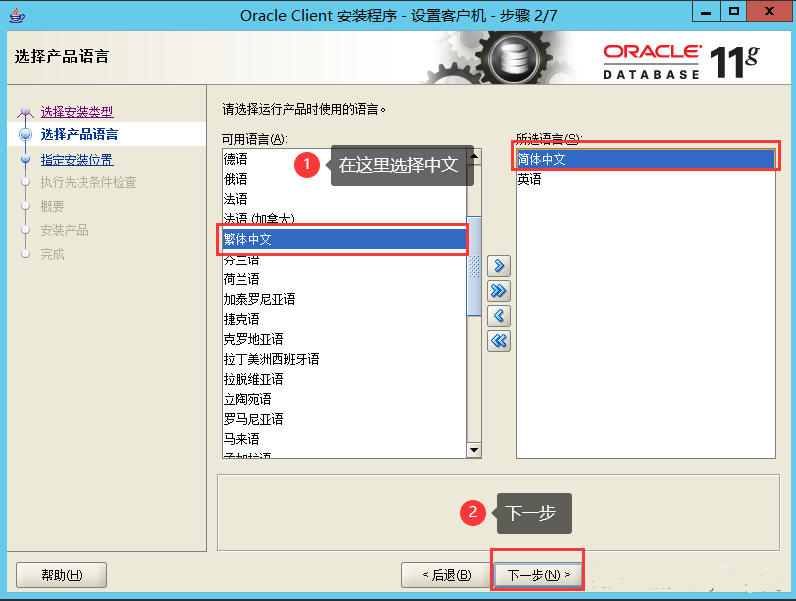This screenshot has width=796, height=601.
Task: Click the single right arrow add-language icon
Action: point(499,265)
